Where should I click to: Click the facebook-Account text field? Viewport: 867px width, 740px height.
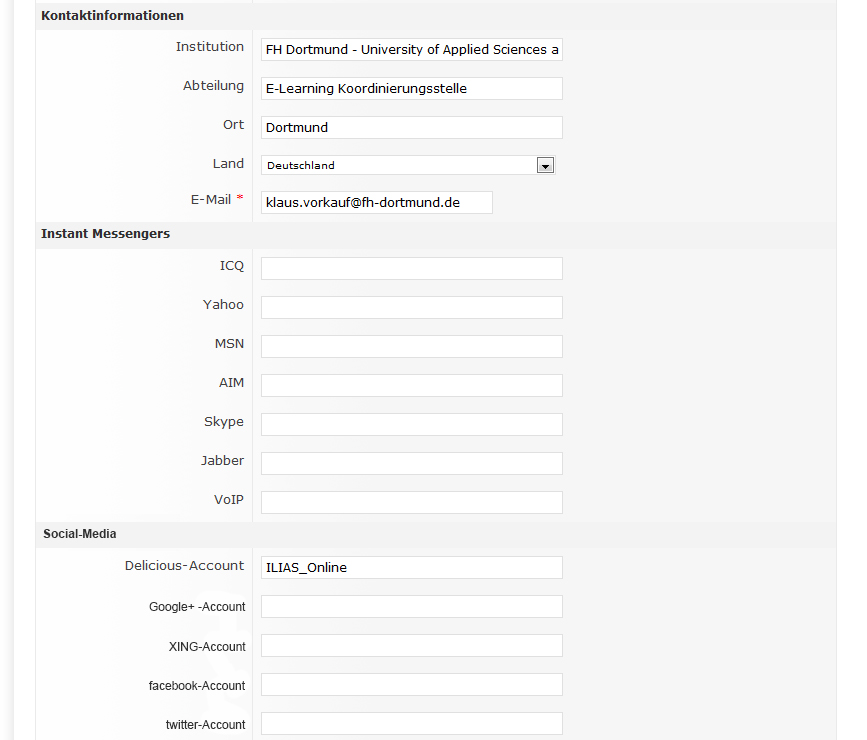point(411,685)
